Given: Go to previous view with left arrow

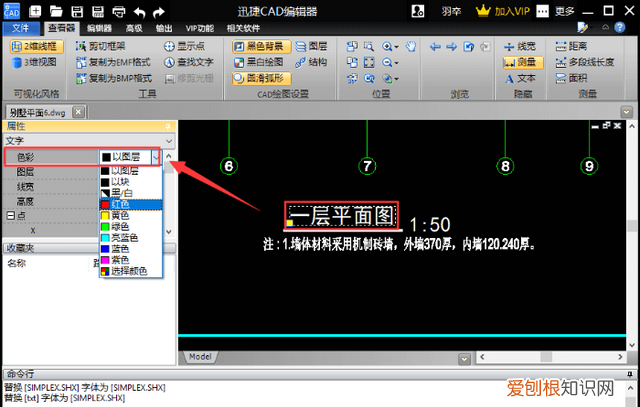Looking at the screenshot, I should [435, 47].
